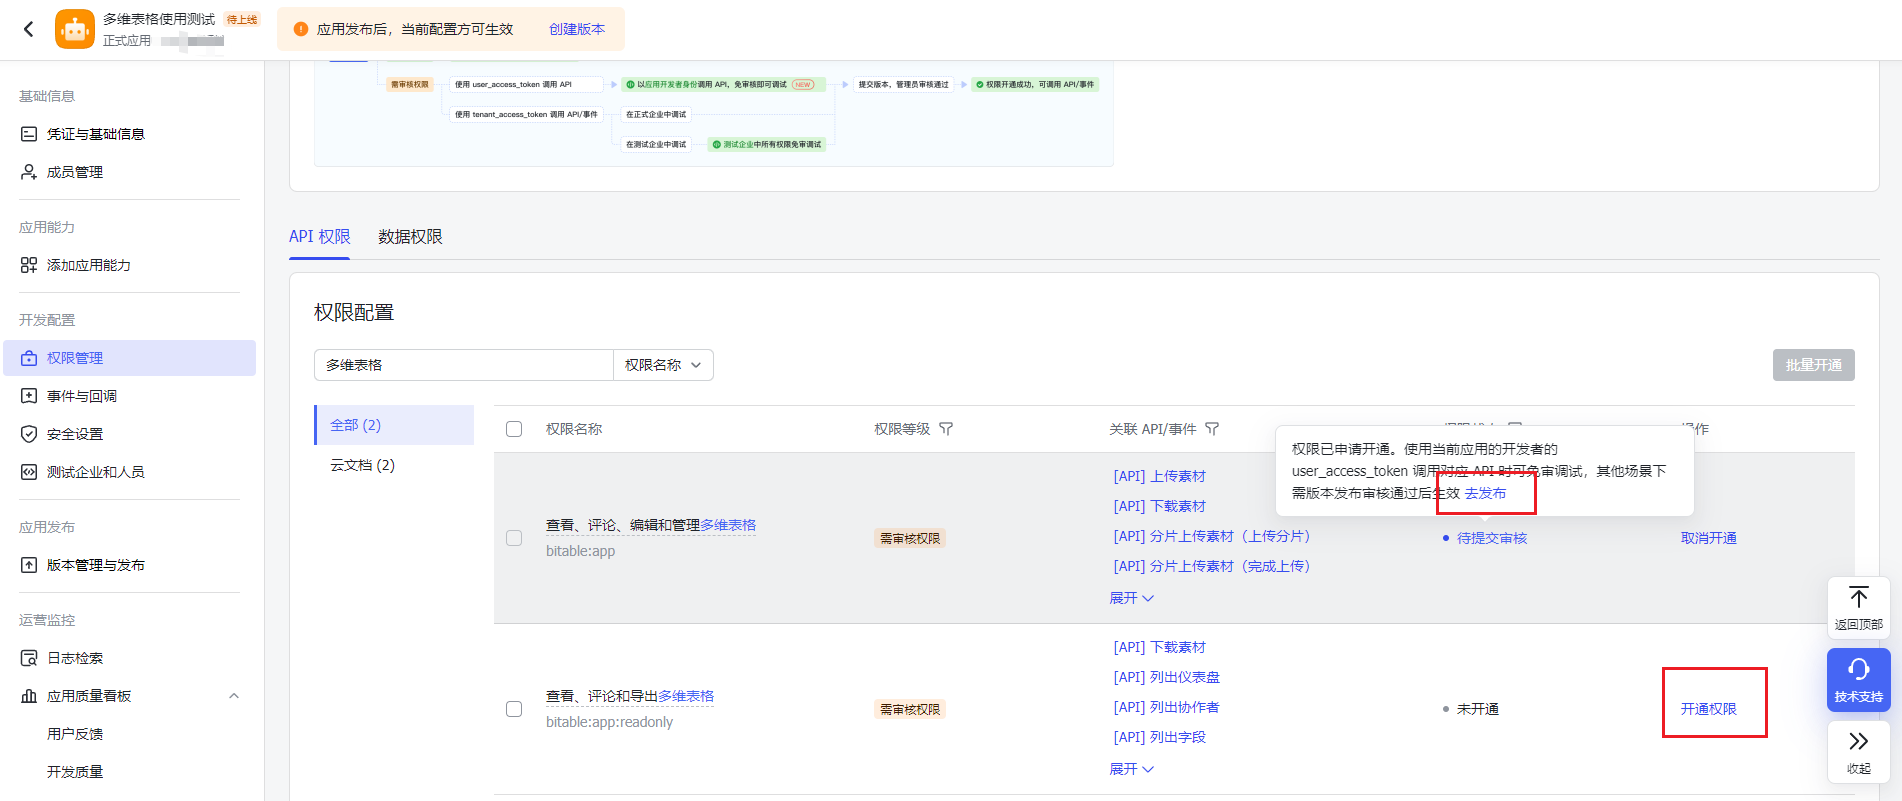Screen dimensions: 1902x801
Task: Open technical support headset button
Action: pos(1858,679)
